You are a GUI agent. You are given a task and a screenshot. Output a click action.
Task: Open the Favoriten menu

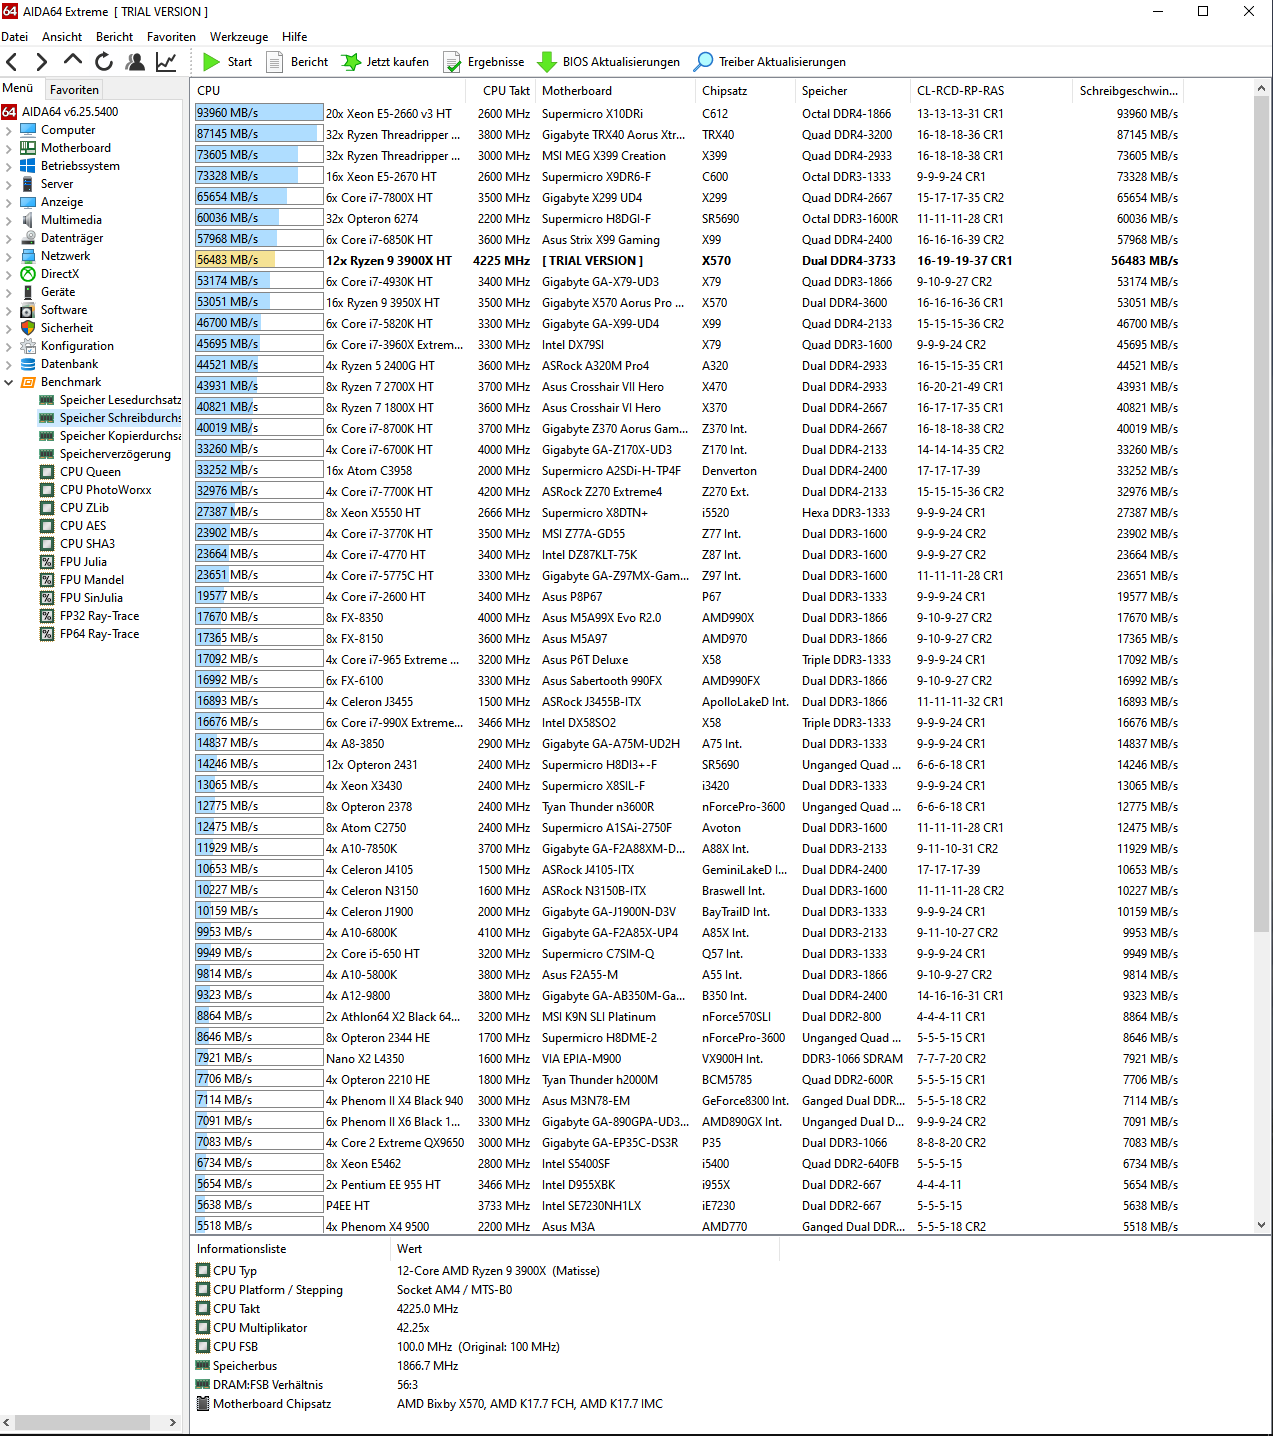click(x=171, y=37)
